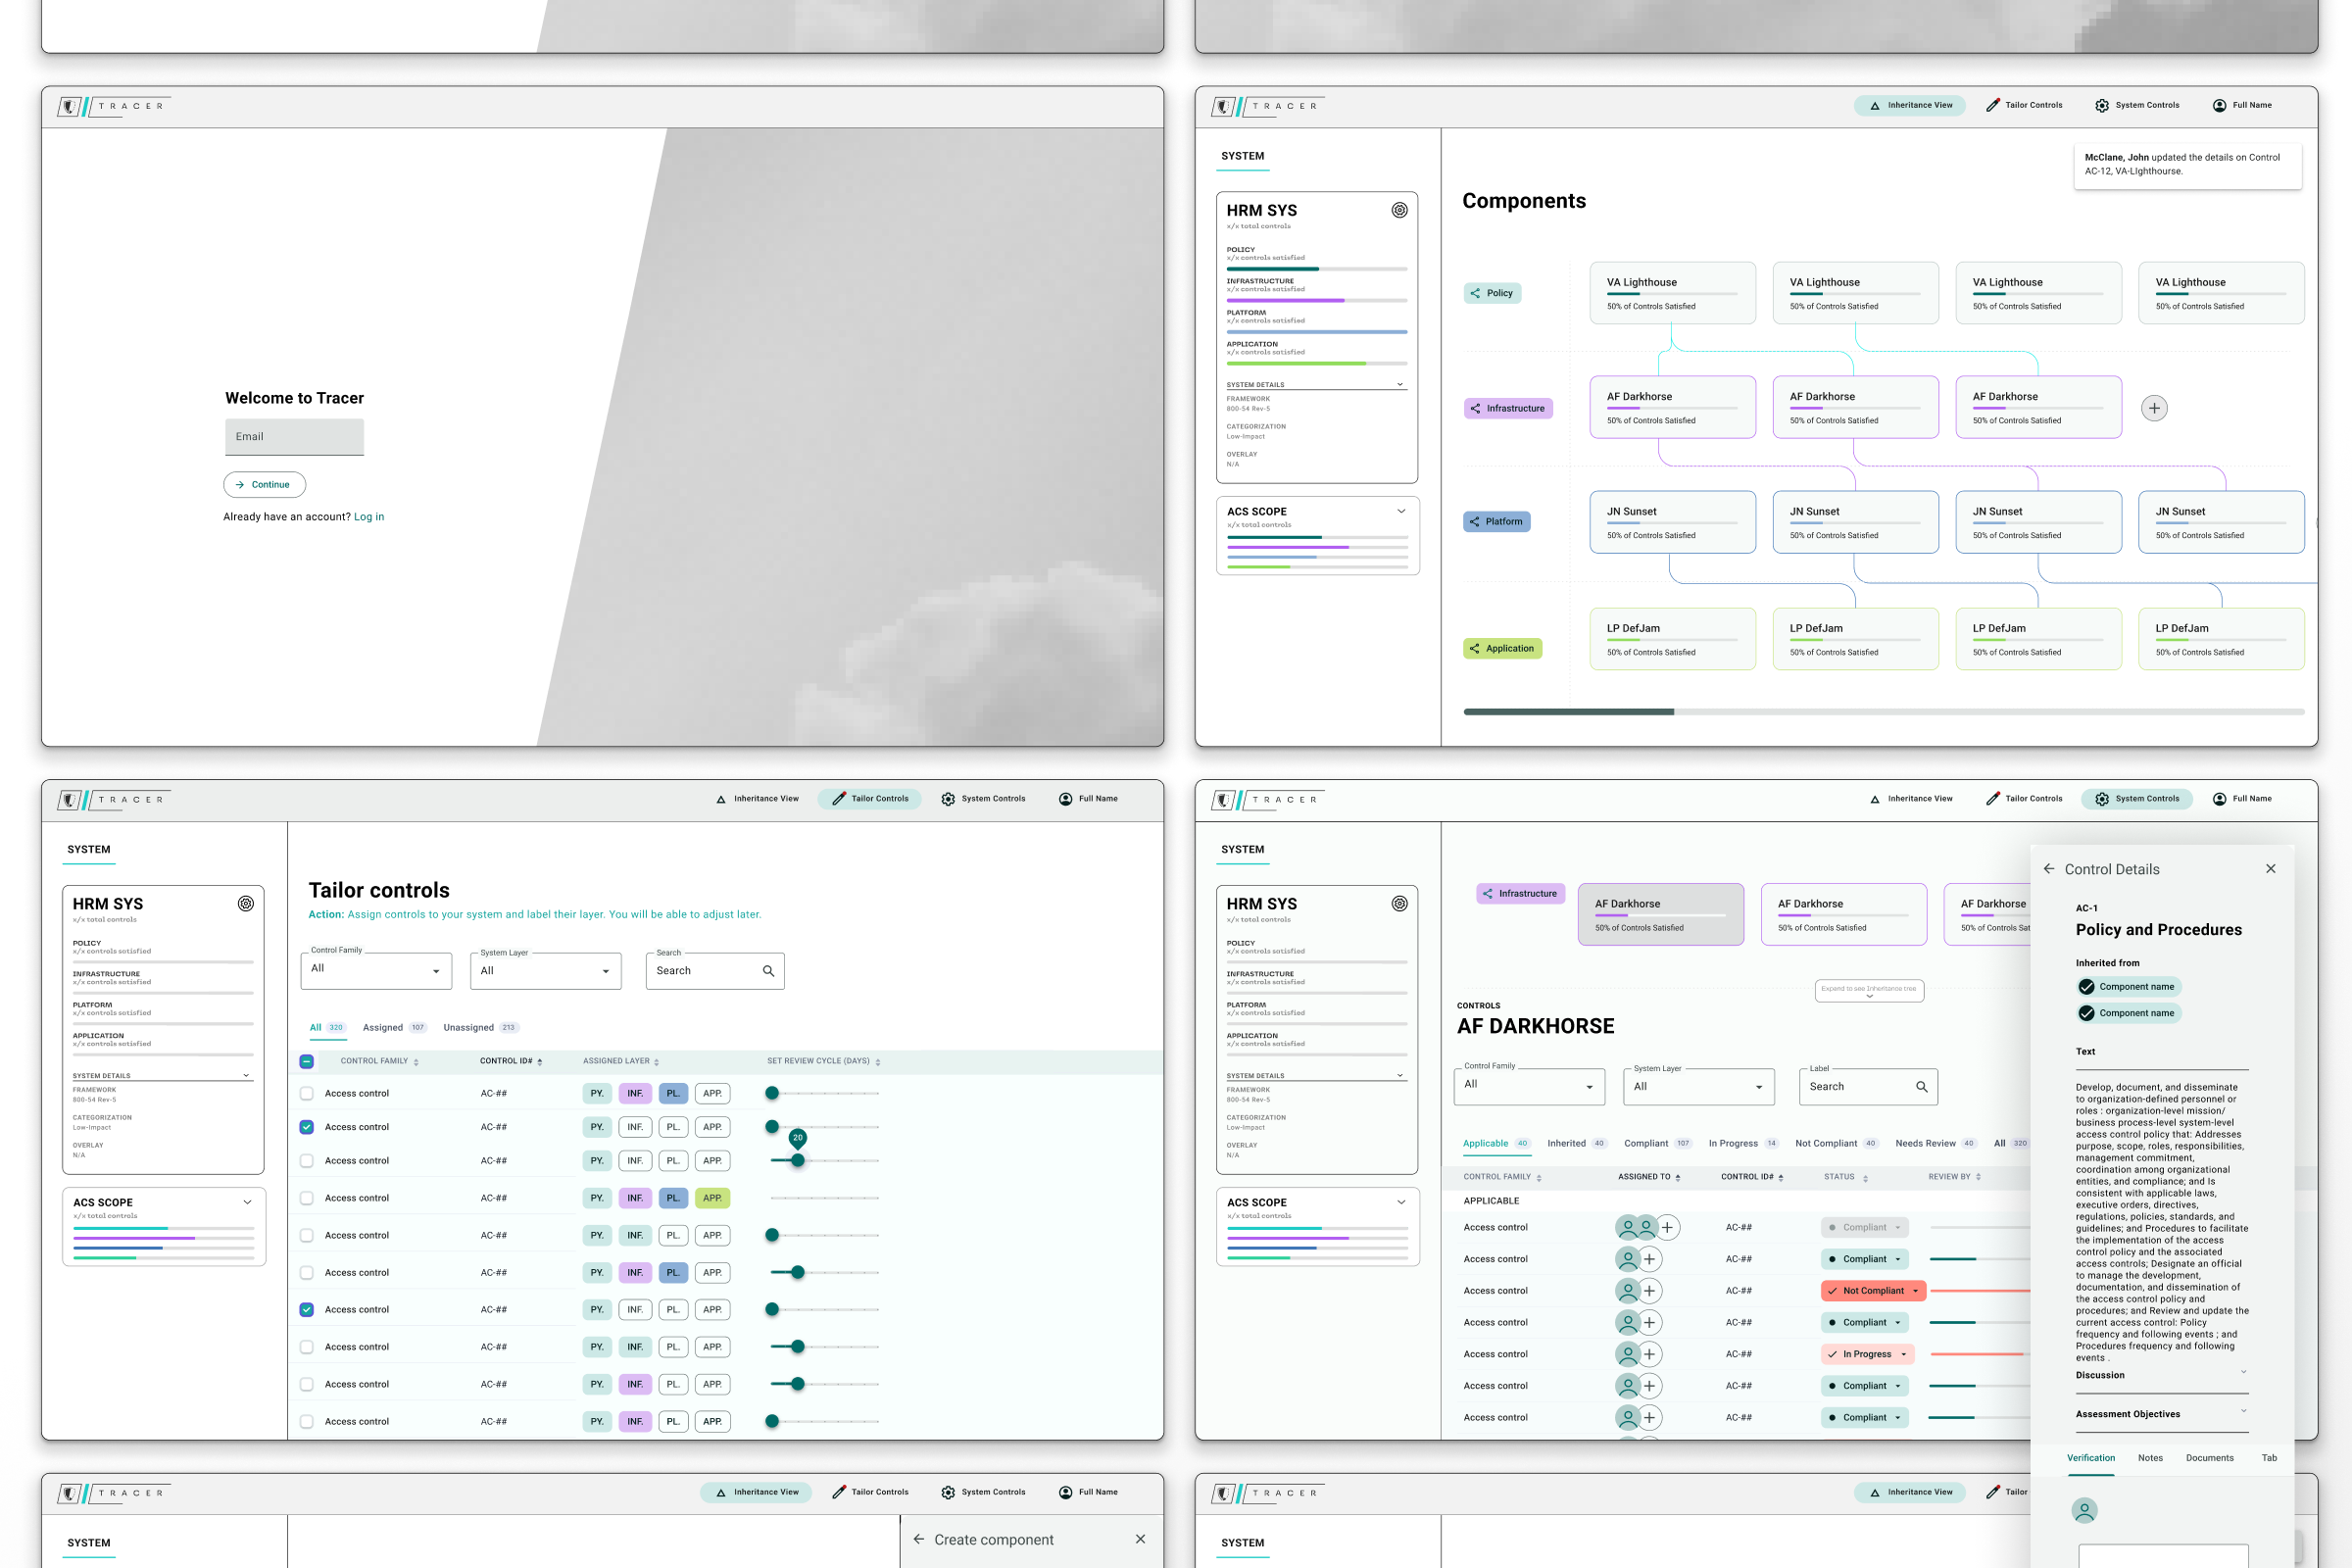Click the Application share icon
The image size is (2352, 1568).
1475,648
